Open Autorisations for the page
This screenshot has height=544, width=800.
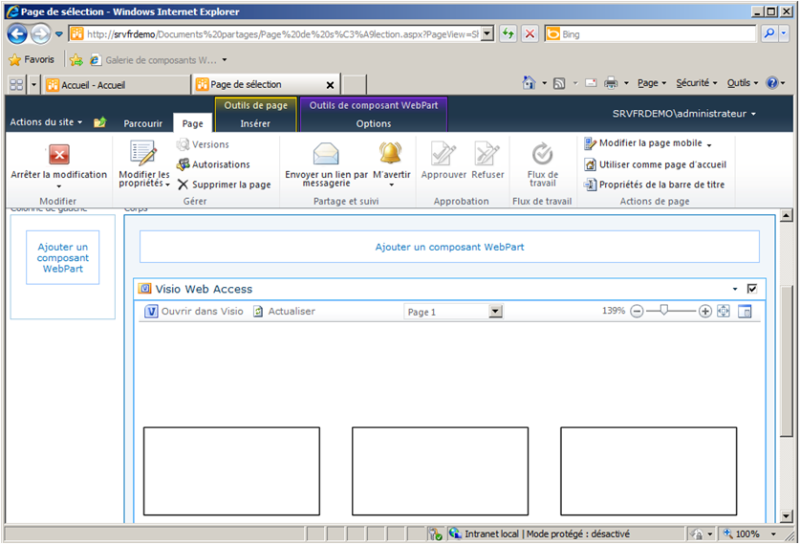pos(213,164)
